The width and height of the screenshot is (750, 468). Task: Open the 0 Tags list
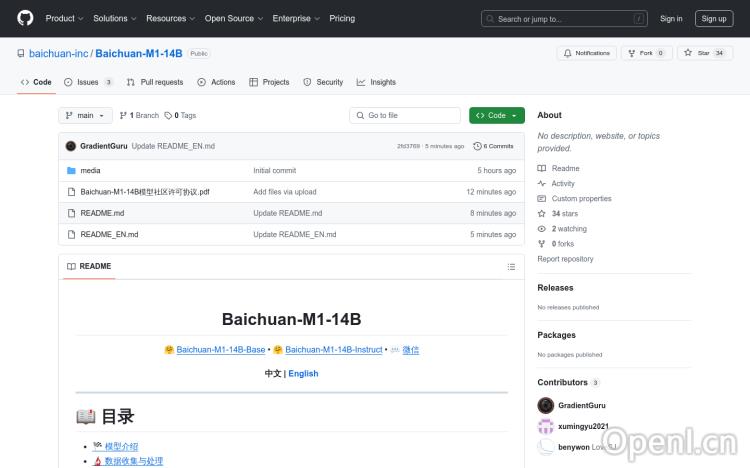tap(180, 115)
